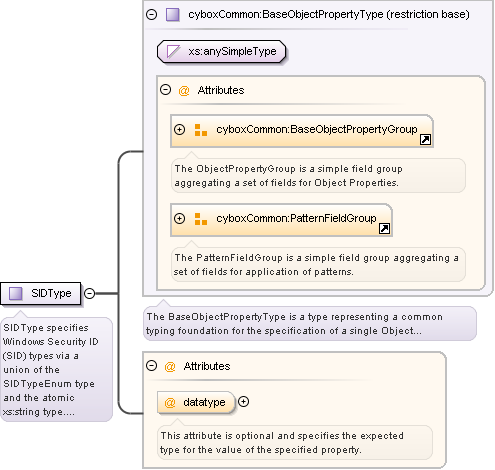Screen dimensions: 495x470
Task: Click the SIDType purple type icon
Action: [15, 293]
